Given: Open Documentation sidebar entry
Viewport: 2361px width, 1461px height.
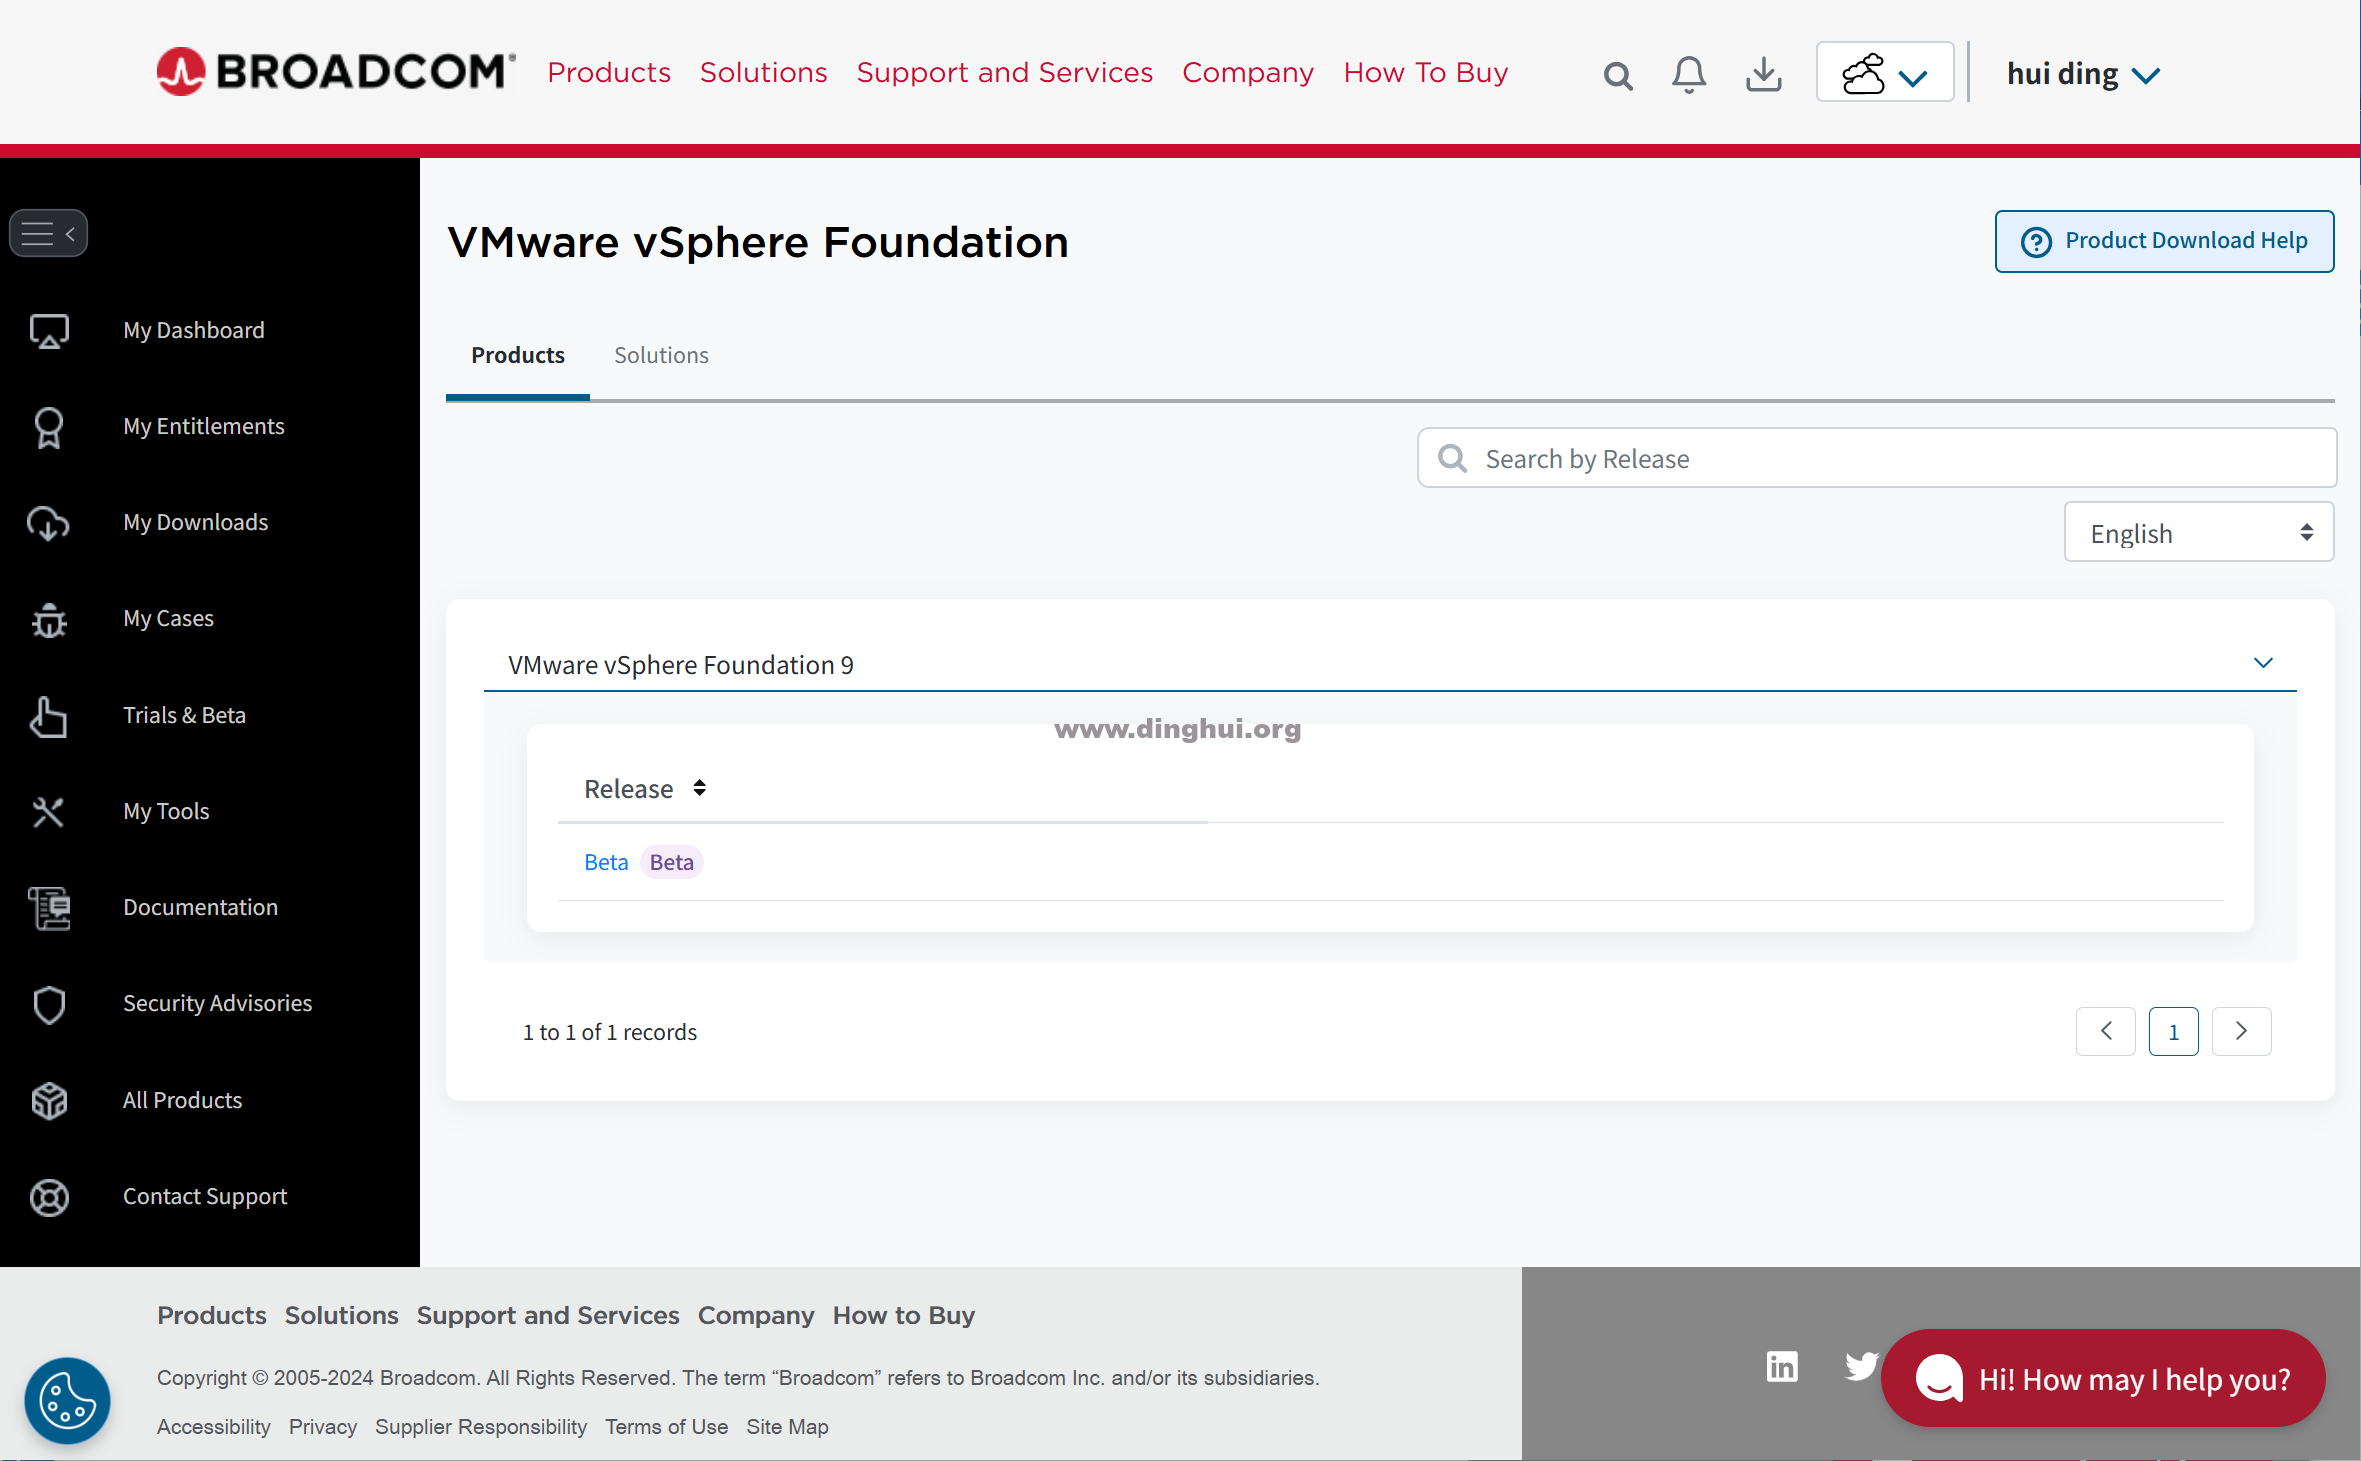Looking at the screenshot, I should [x=200, y=907].
